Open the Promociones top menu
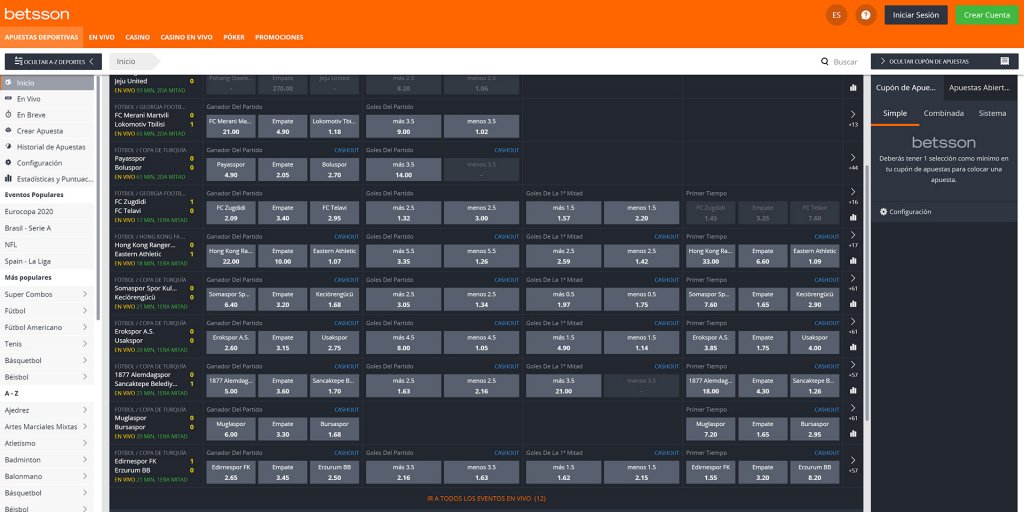Screen dimensions: 1024x512 [x=279, y=38]
